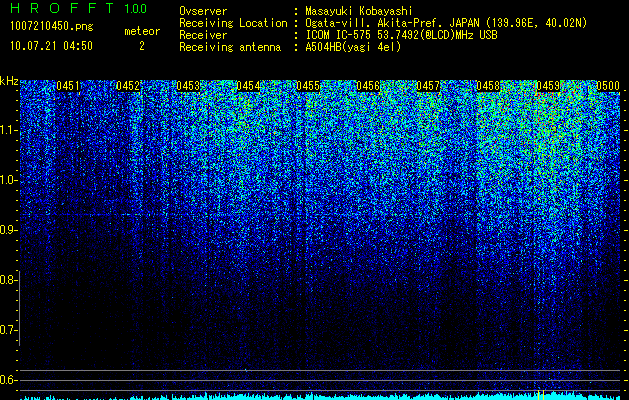Viewport: 629px width, 400px height.
Task: Click the Receiving antenna field label
Action: (230, 47)
